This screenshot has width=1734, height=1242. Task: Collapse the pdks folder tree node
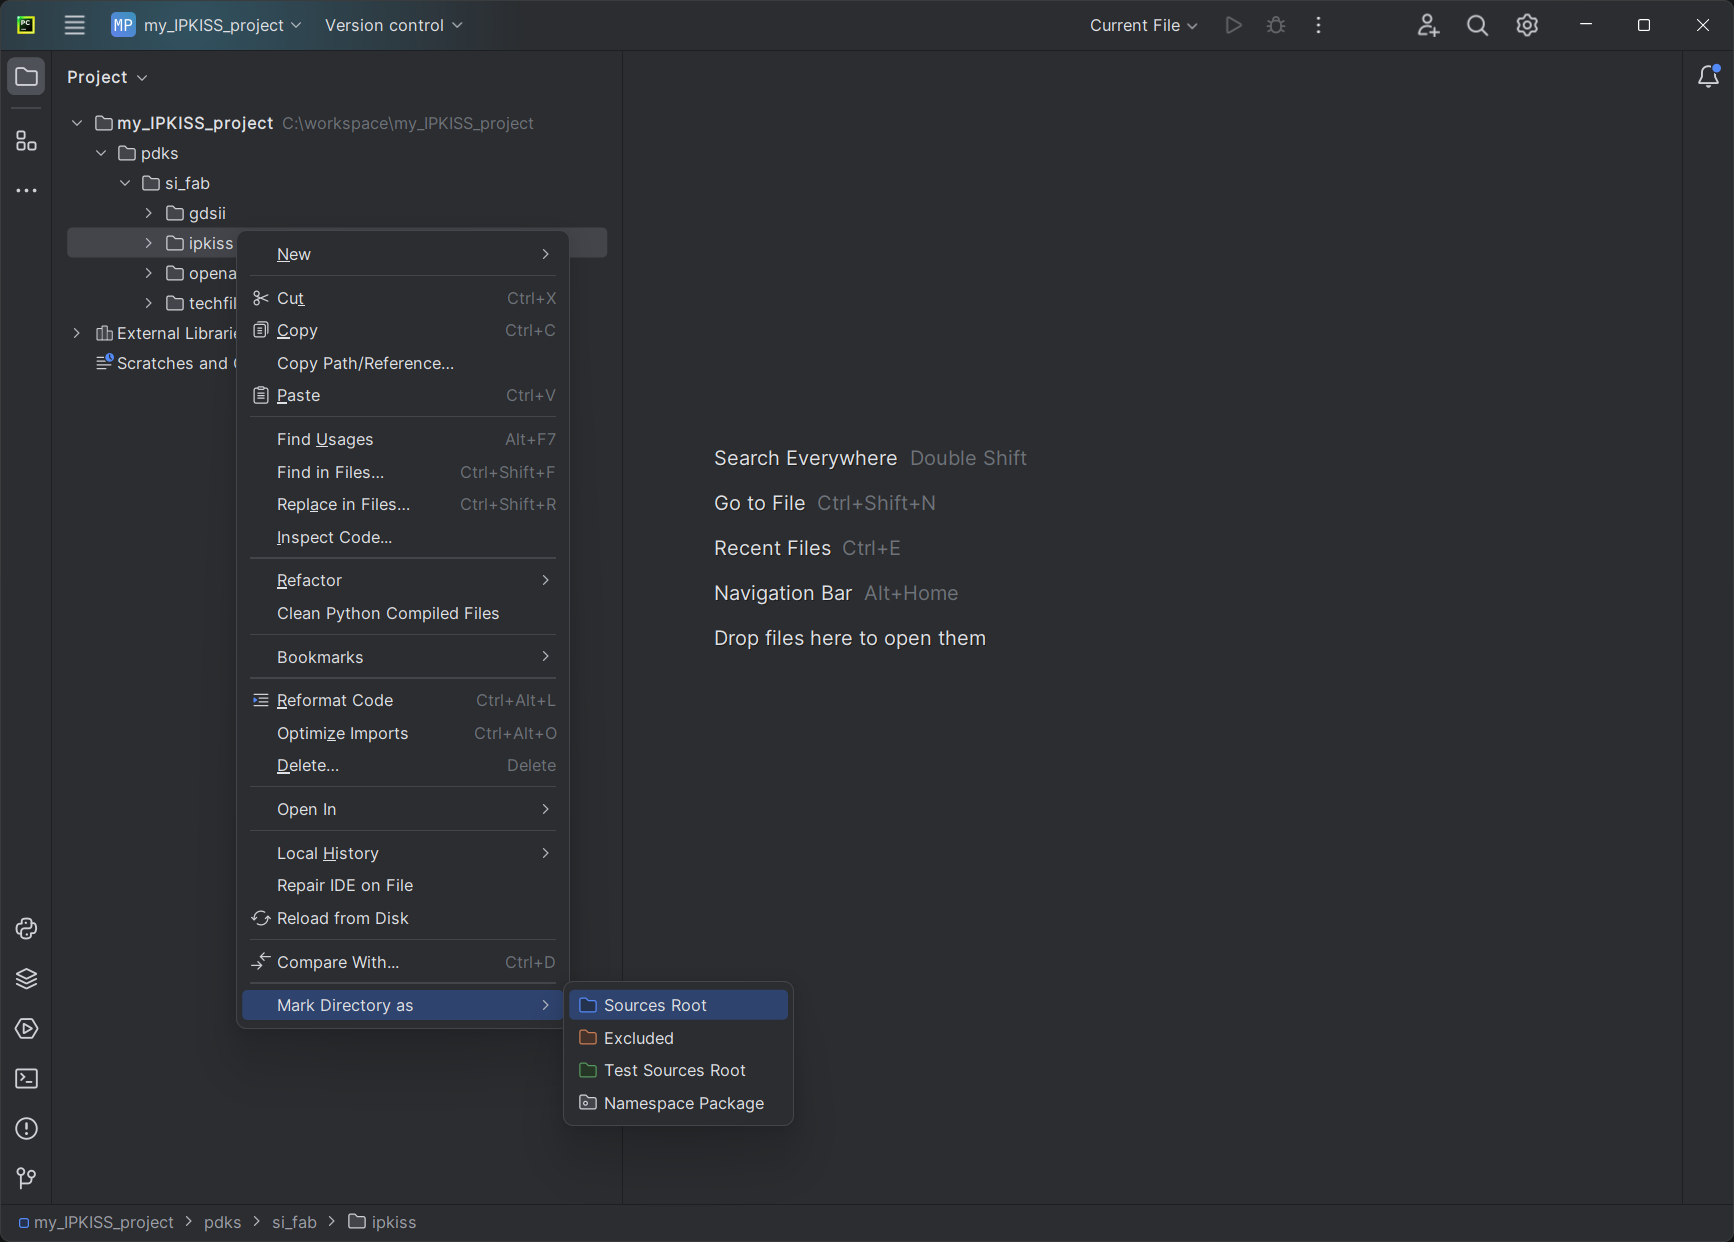click(101, 153)
